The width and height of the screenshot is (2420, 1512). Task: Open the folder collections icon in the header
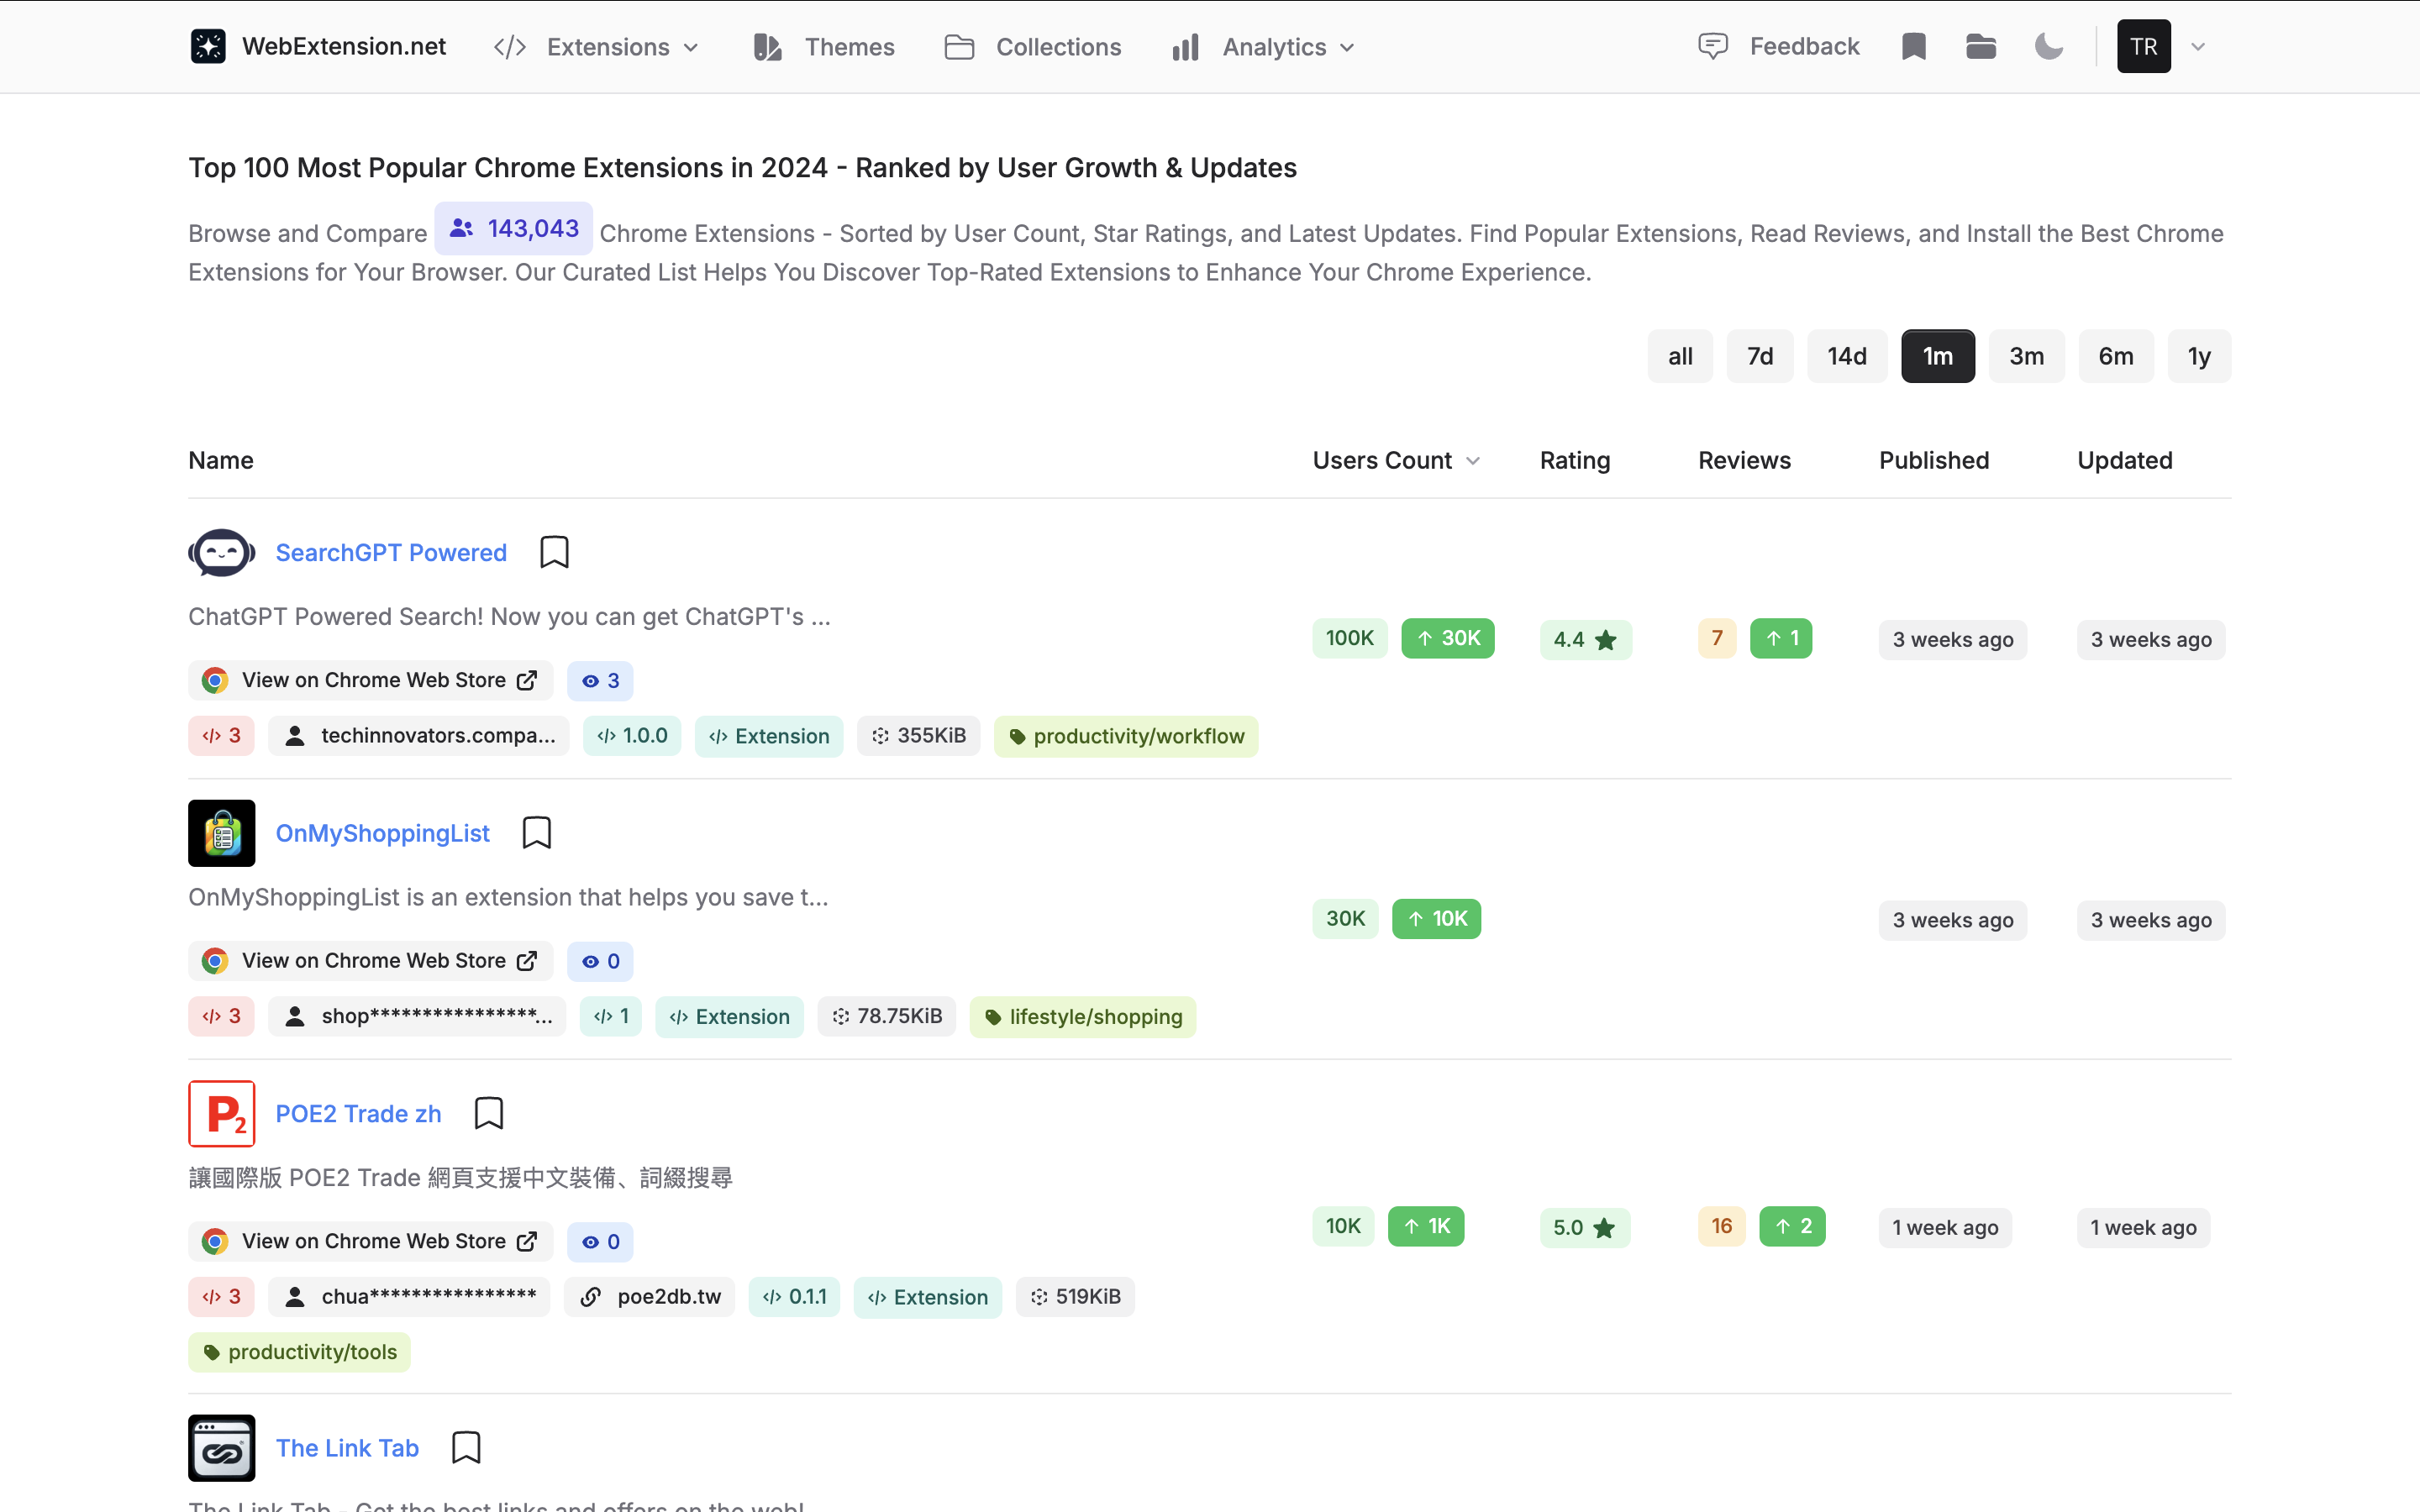pos(1980,46)
